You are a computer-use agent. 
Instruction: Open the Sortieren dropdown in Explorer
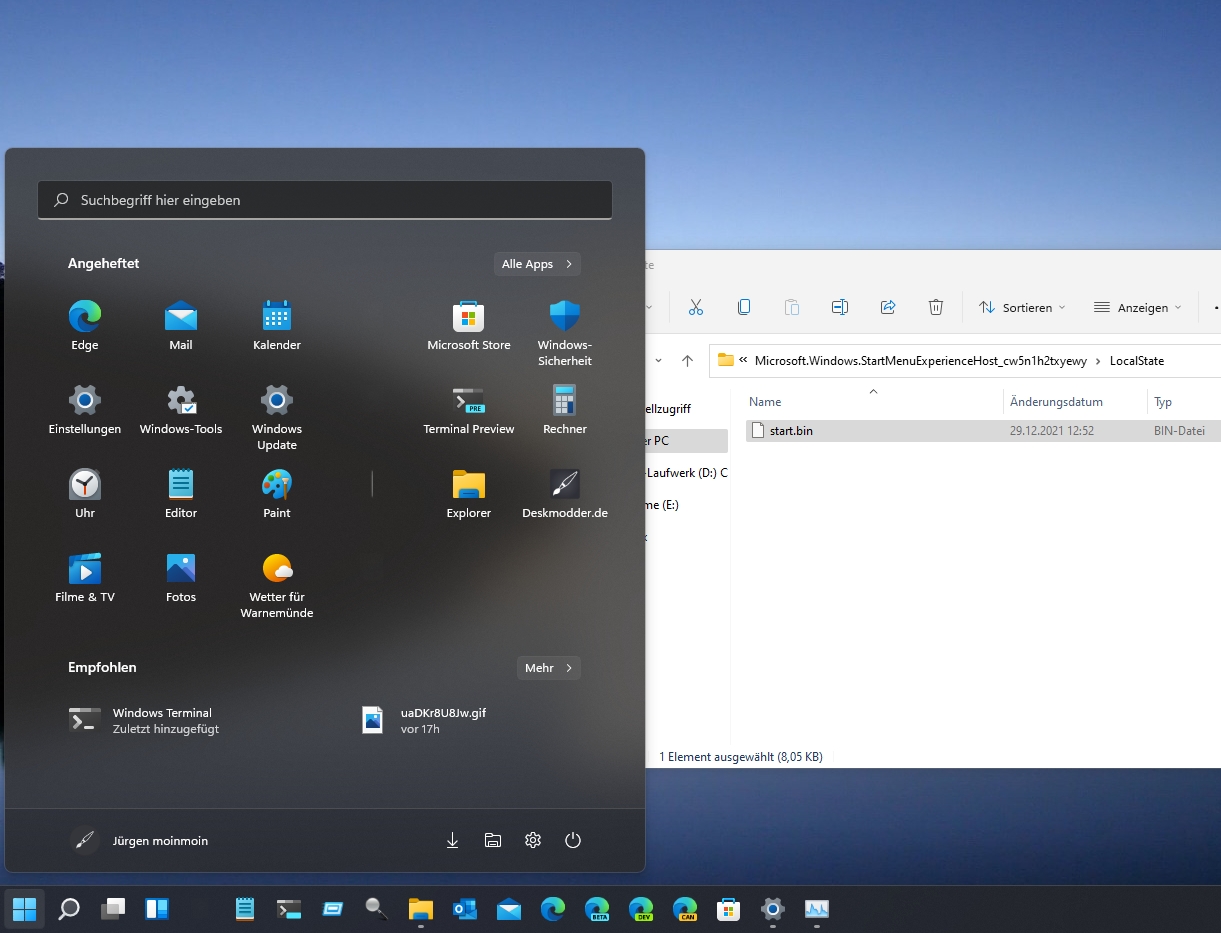pos(1022,307)
